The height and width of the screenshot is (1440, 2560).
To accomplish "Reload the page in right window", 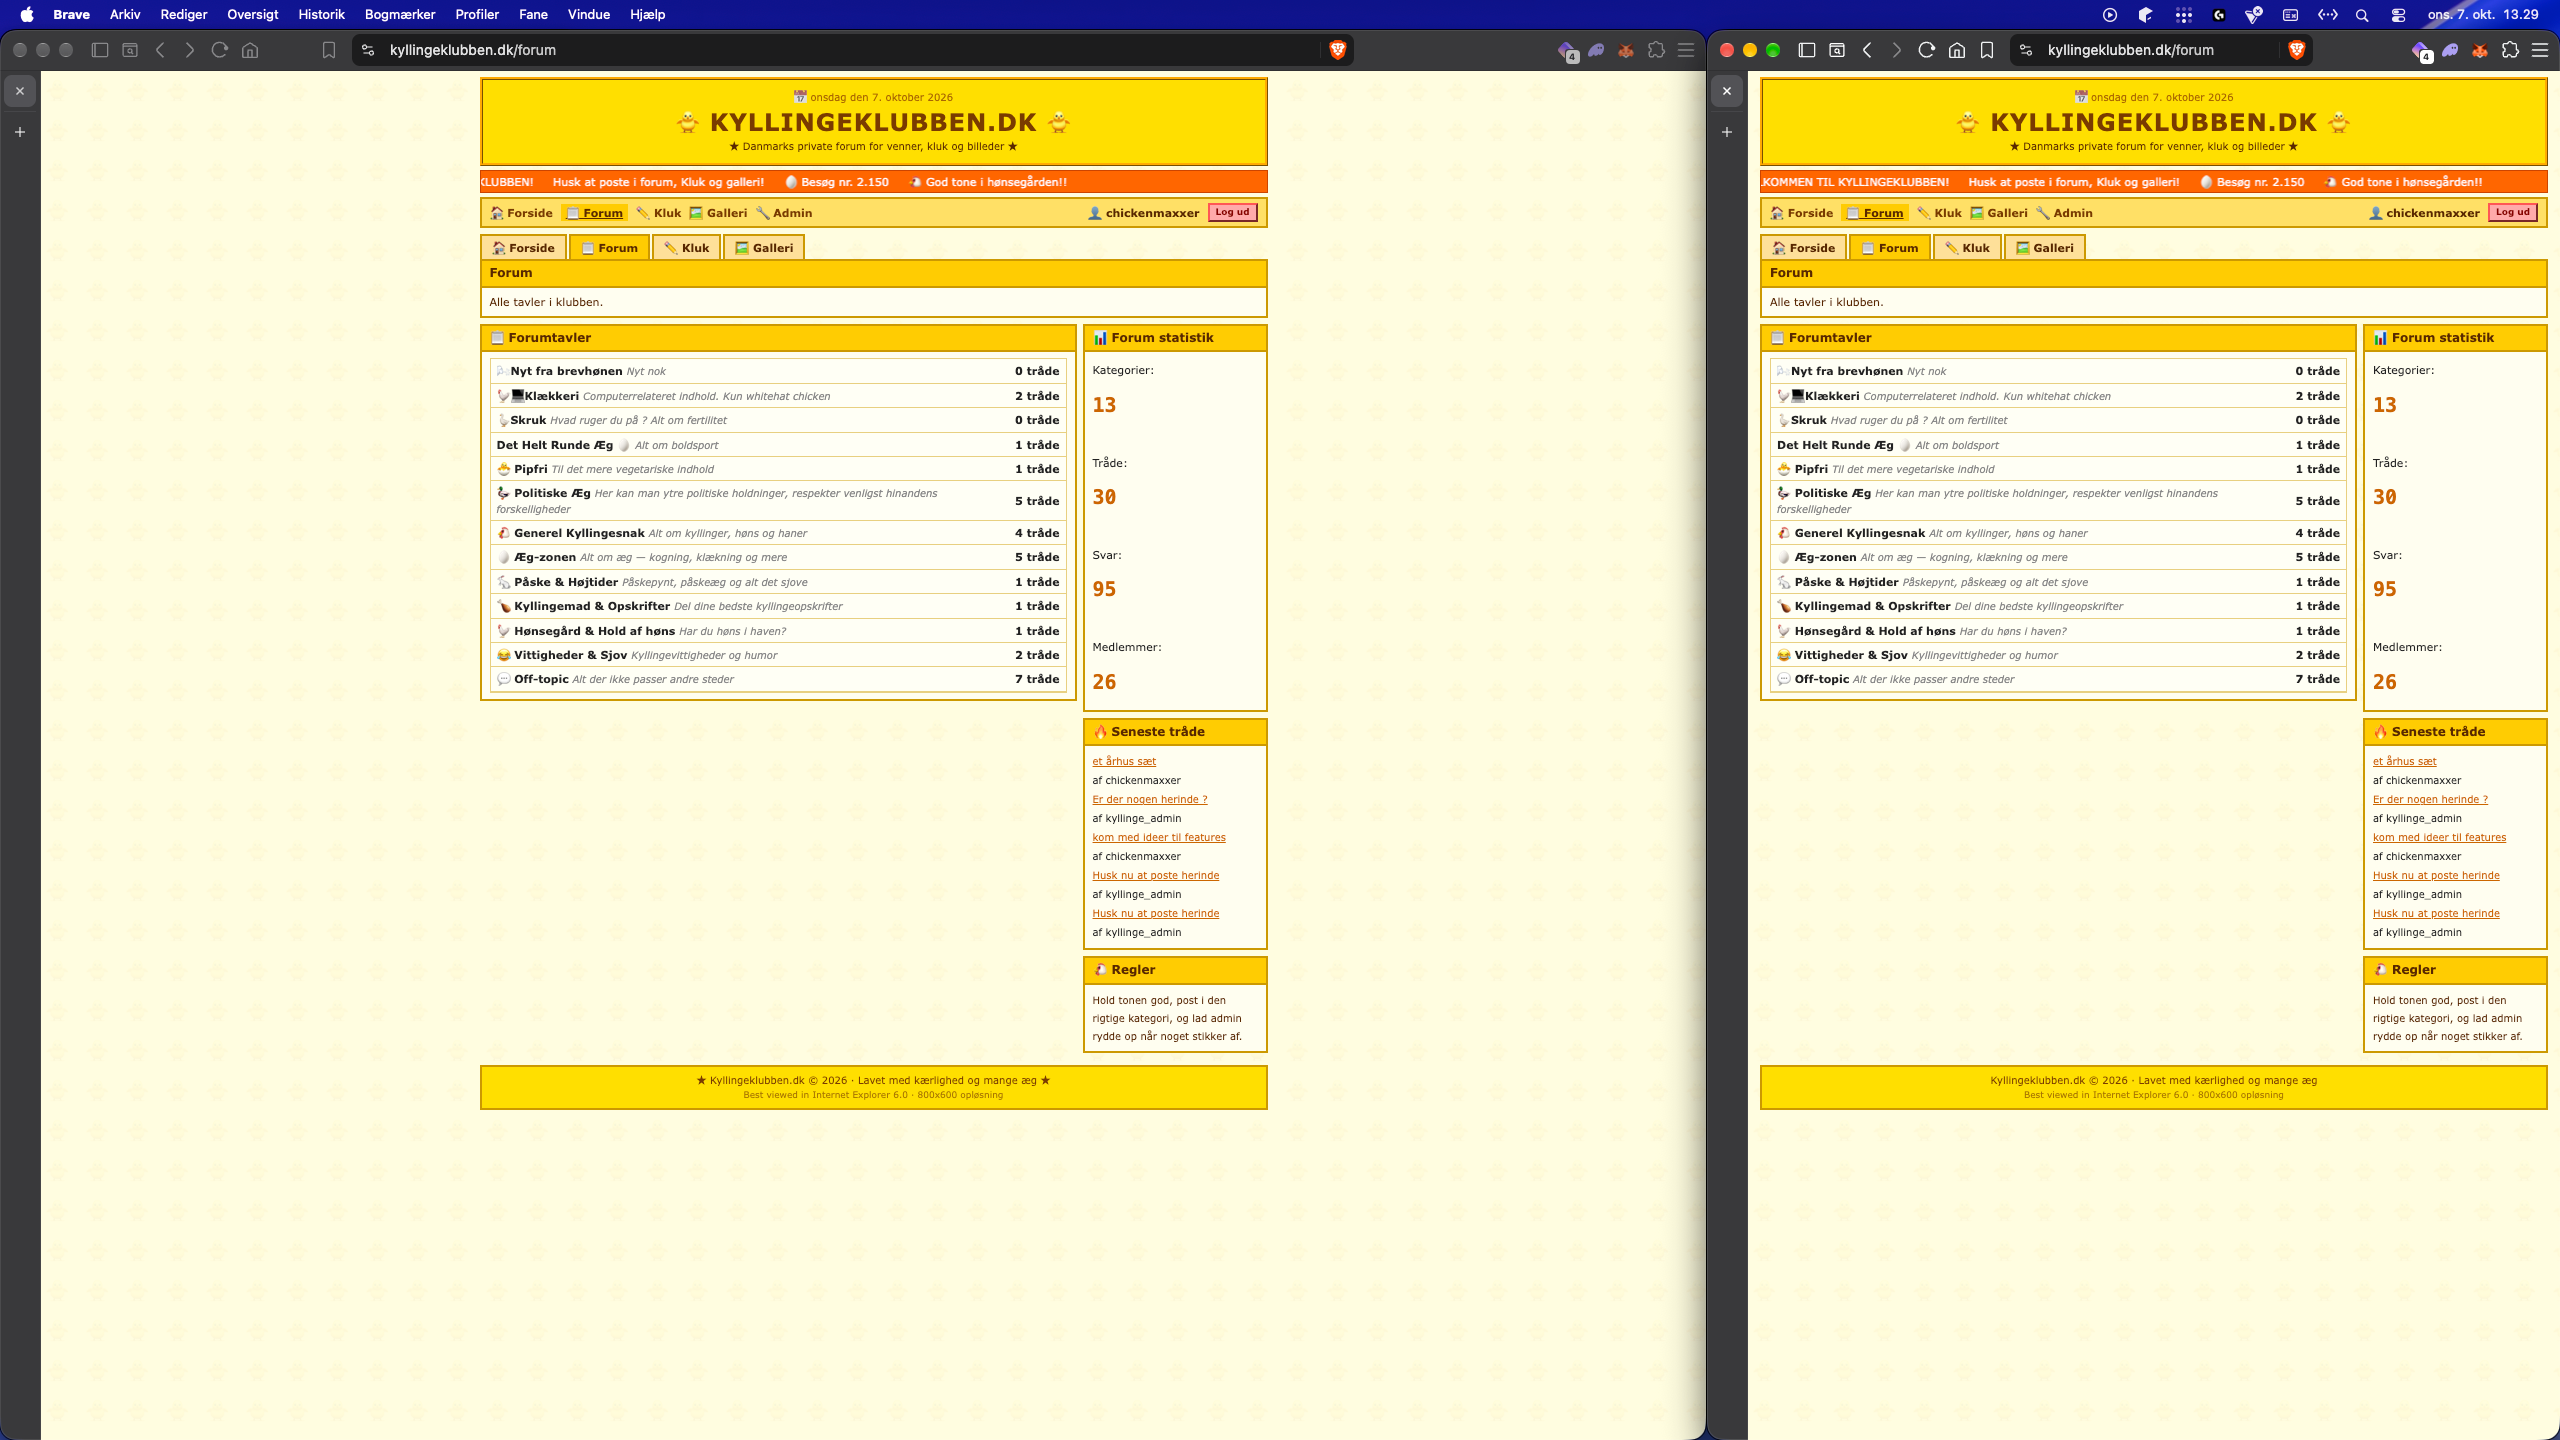I will [x=1926, y=50].
